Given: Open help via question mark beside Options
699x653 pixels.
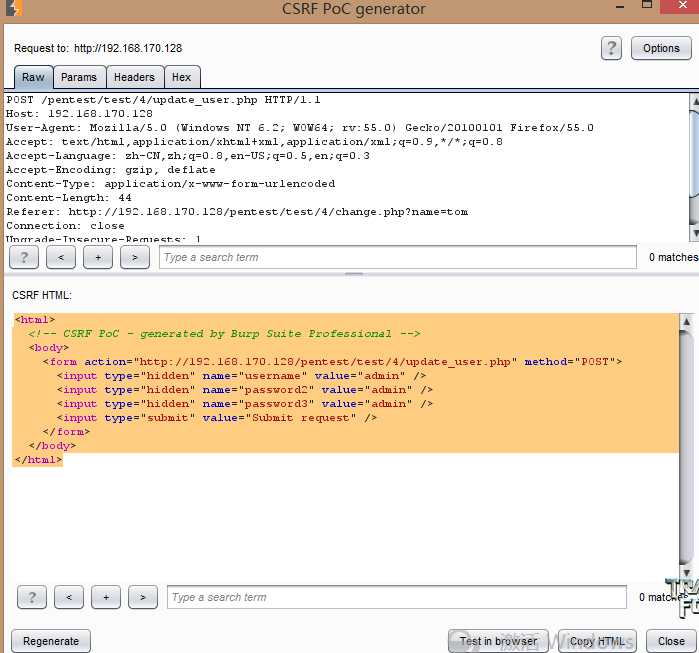Looking at the screenshot, I should click(611, 48).
